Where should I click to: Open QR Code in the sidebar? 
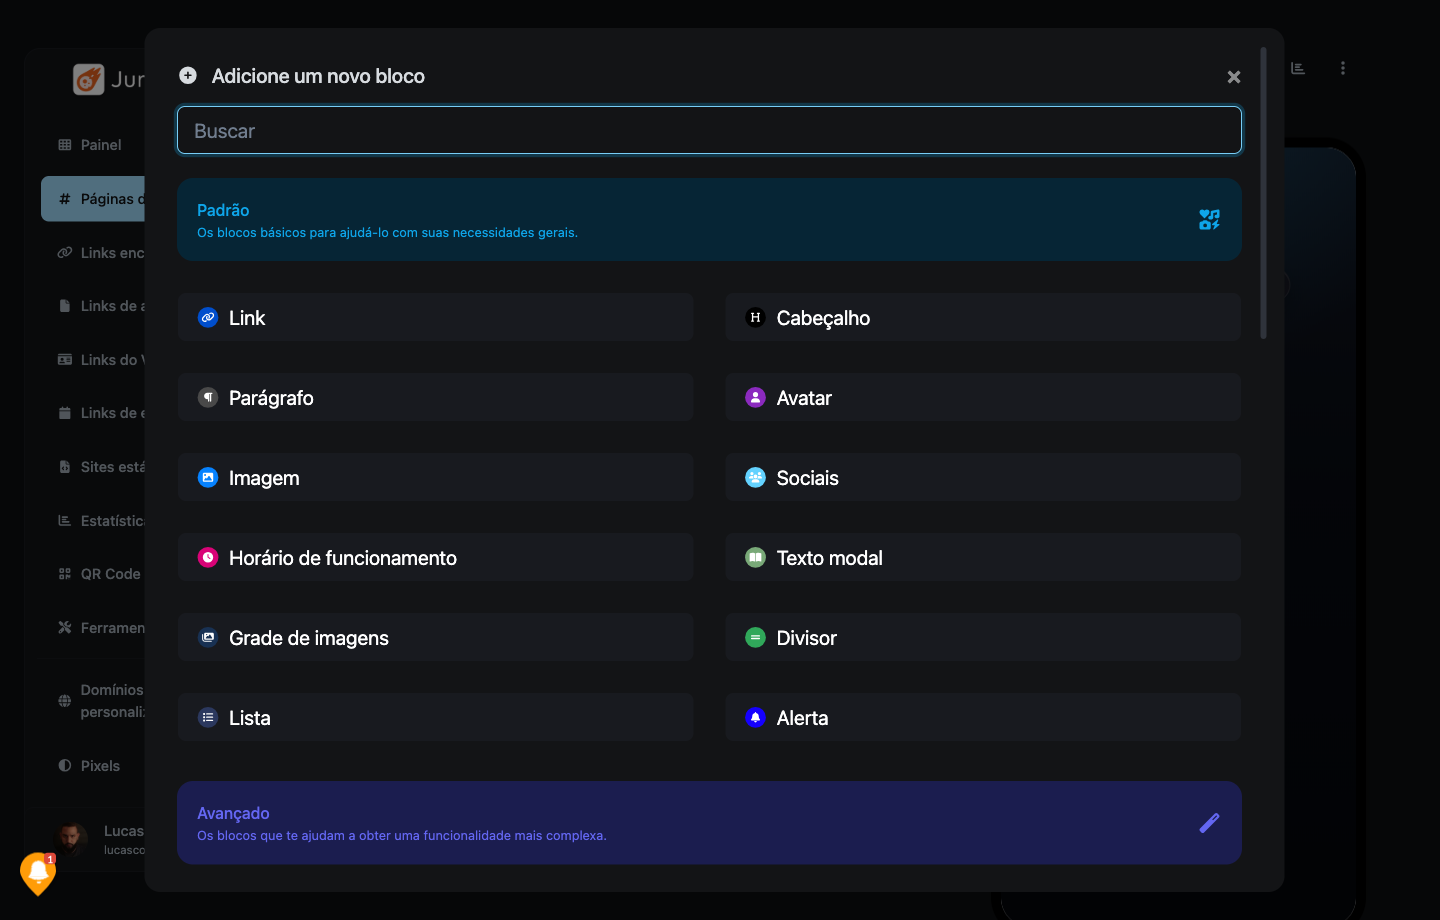tap(99, 574)
